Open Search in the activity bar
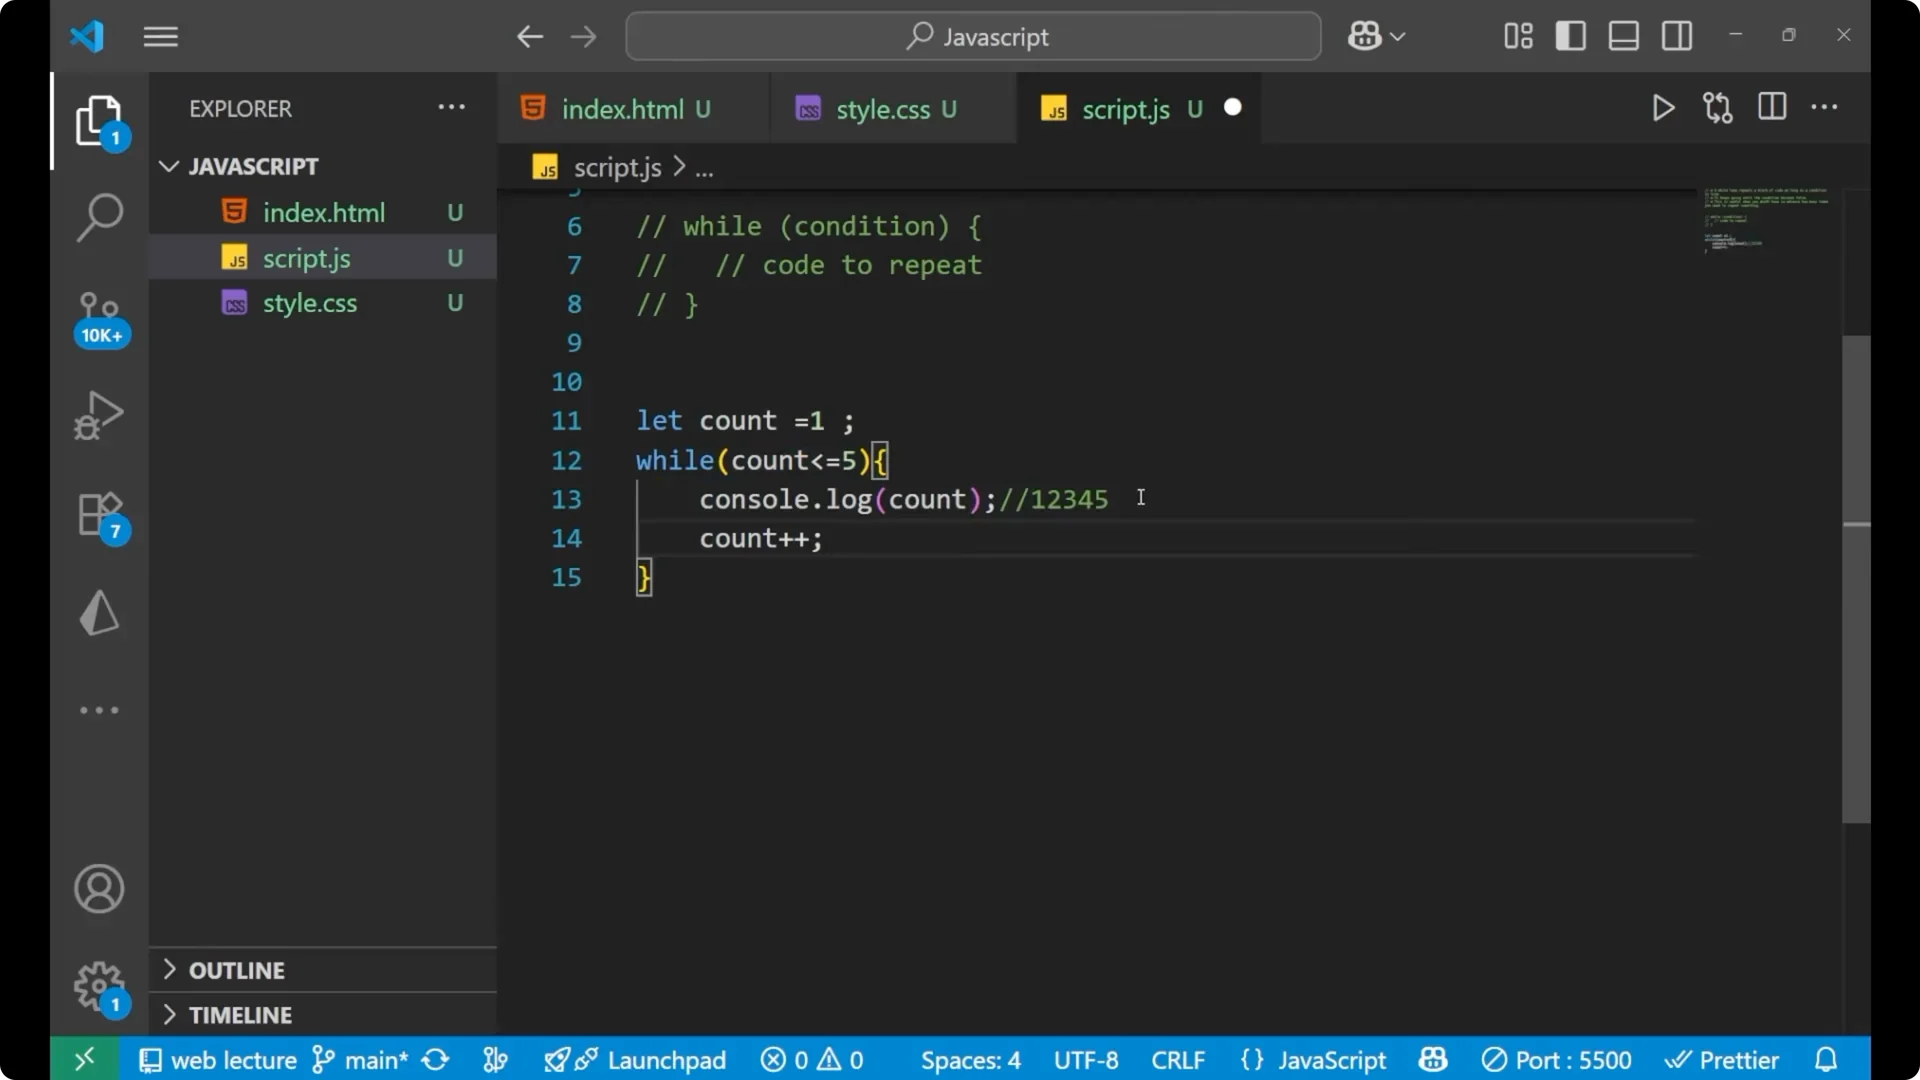The image size is (1920, 1080). click(98, 216)
